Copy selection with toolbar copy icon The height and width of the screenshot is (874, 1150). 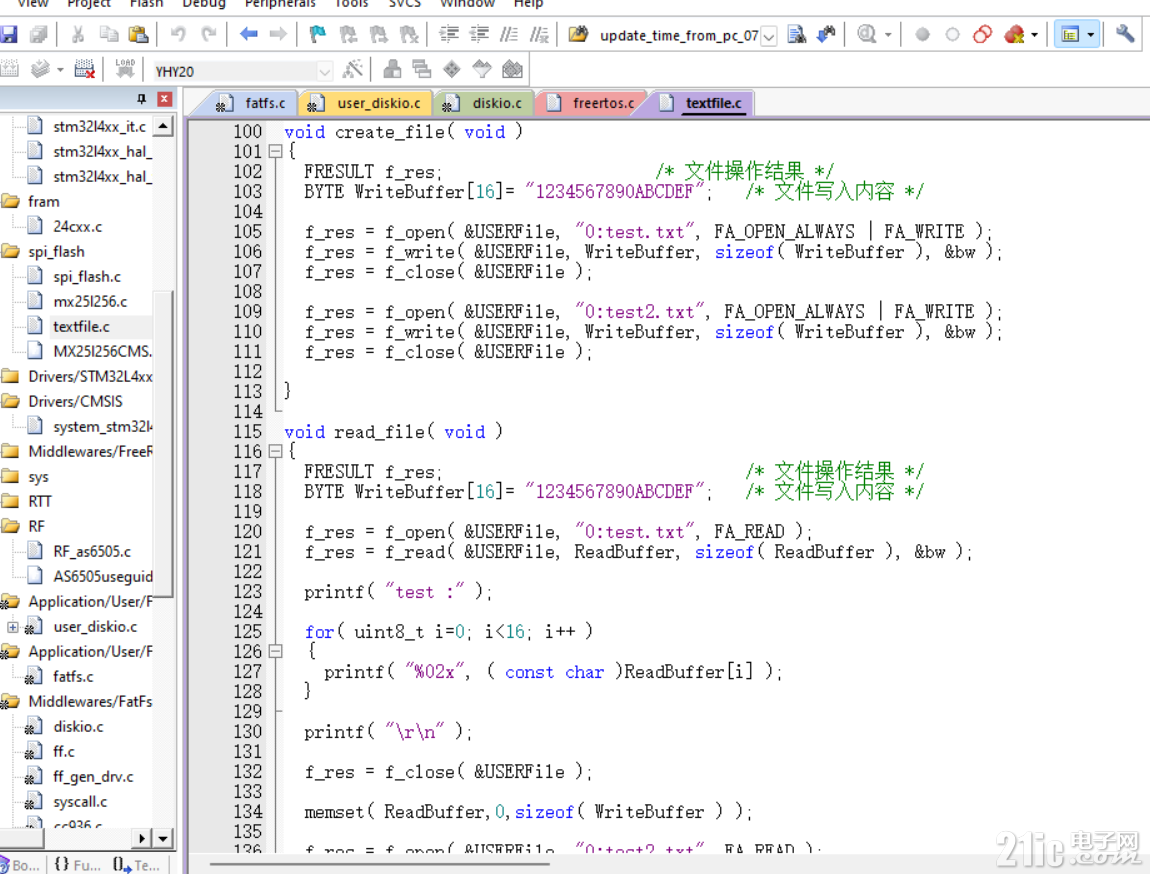point(109,34)
